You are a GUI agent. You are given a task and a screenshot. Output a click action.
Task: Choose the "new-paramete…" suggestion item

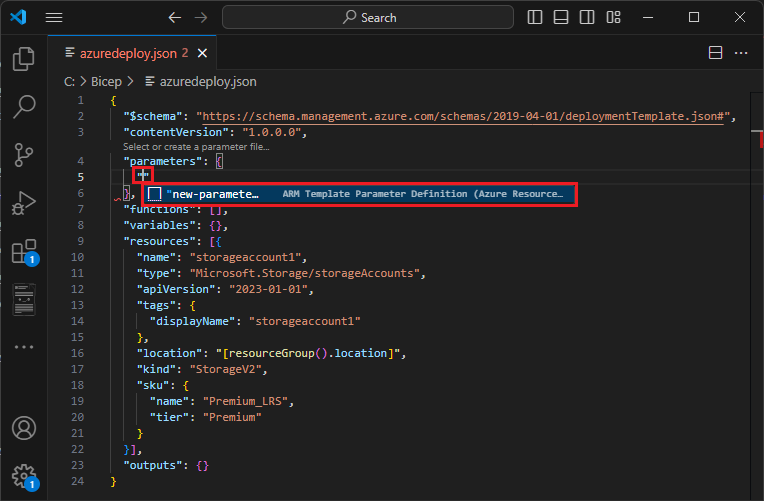click(x=359, y=194)
